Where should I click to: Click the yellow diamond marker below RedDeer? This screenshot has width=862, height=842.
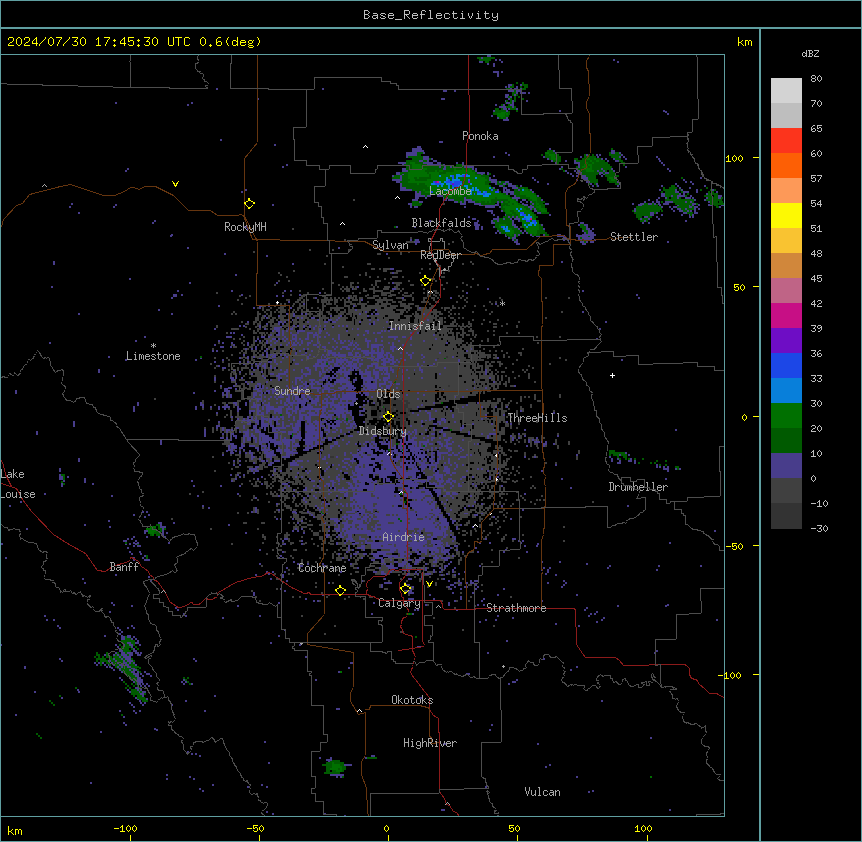(x=425, y=281)
